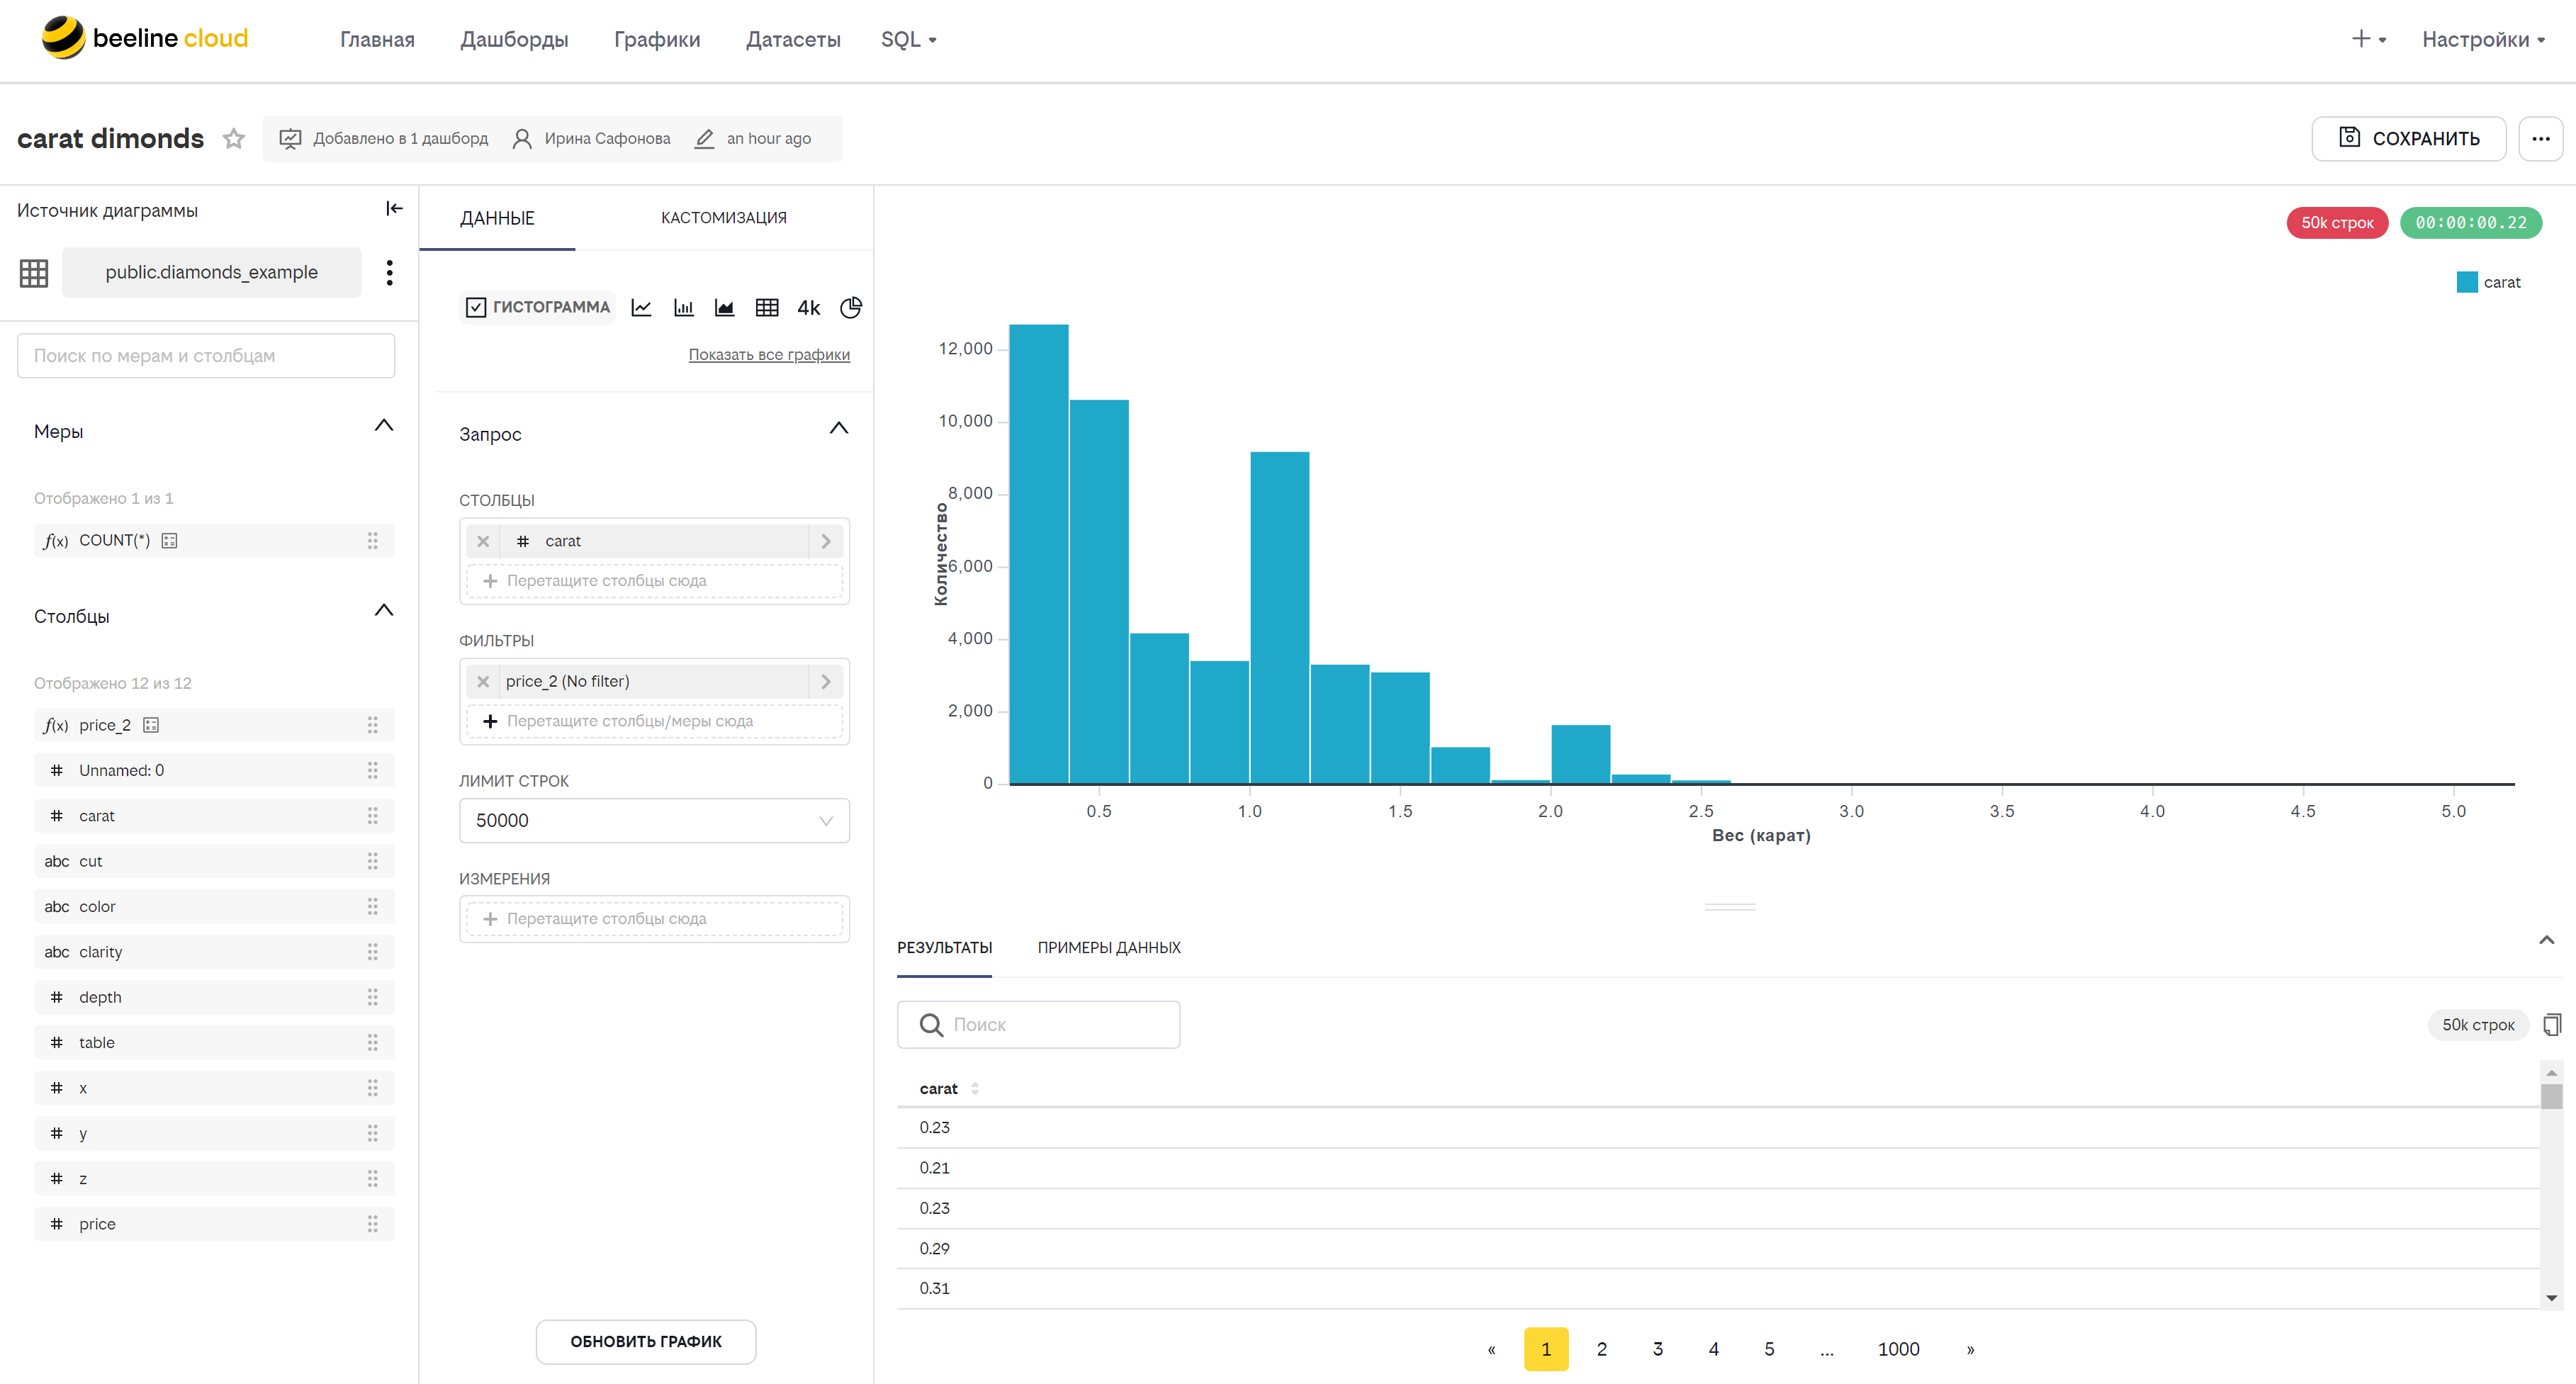Click the Сохранить button

2408,138
